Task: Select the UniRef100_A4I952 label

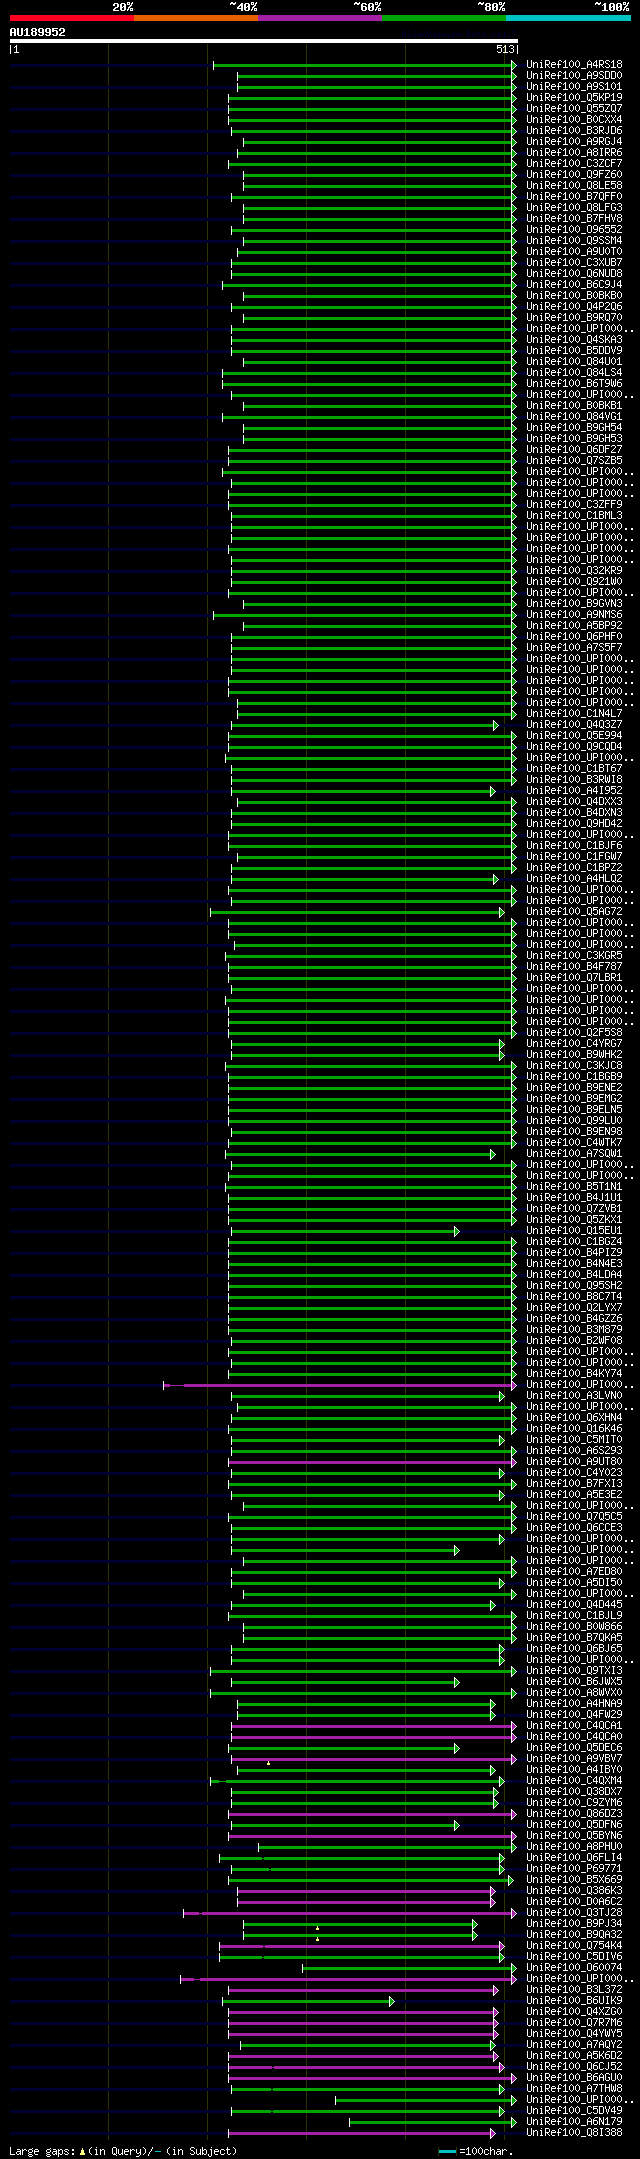Action: coord(574,791)
